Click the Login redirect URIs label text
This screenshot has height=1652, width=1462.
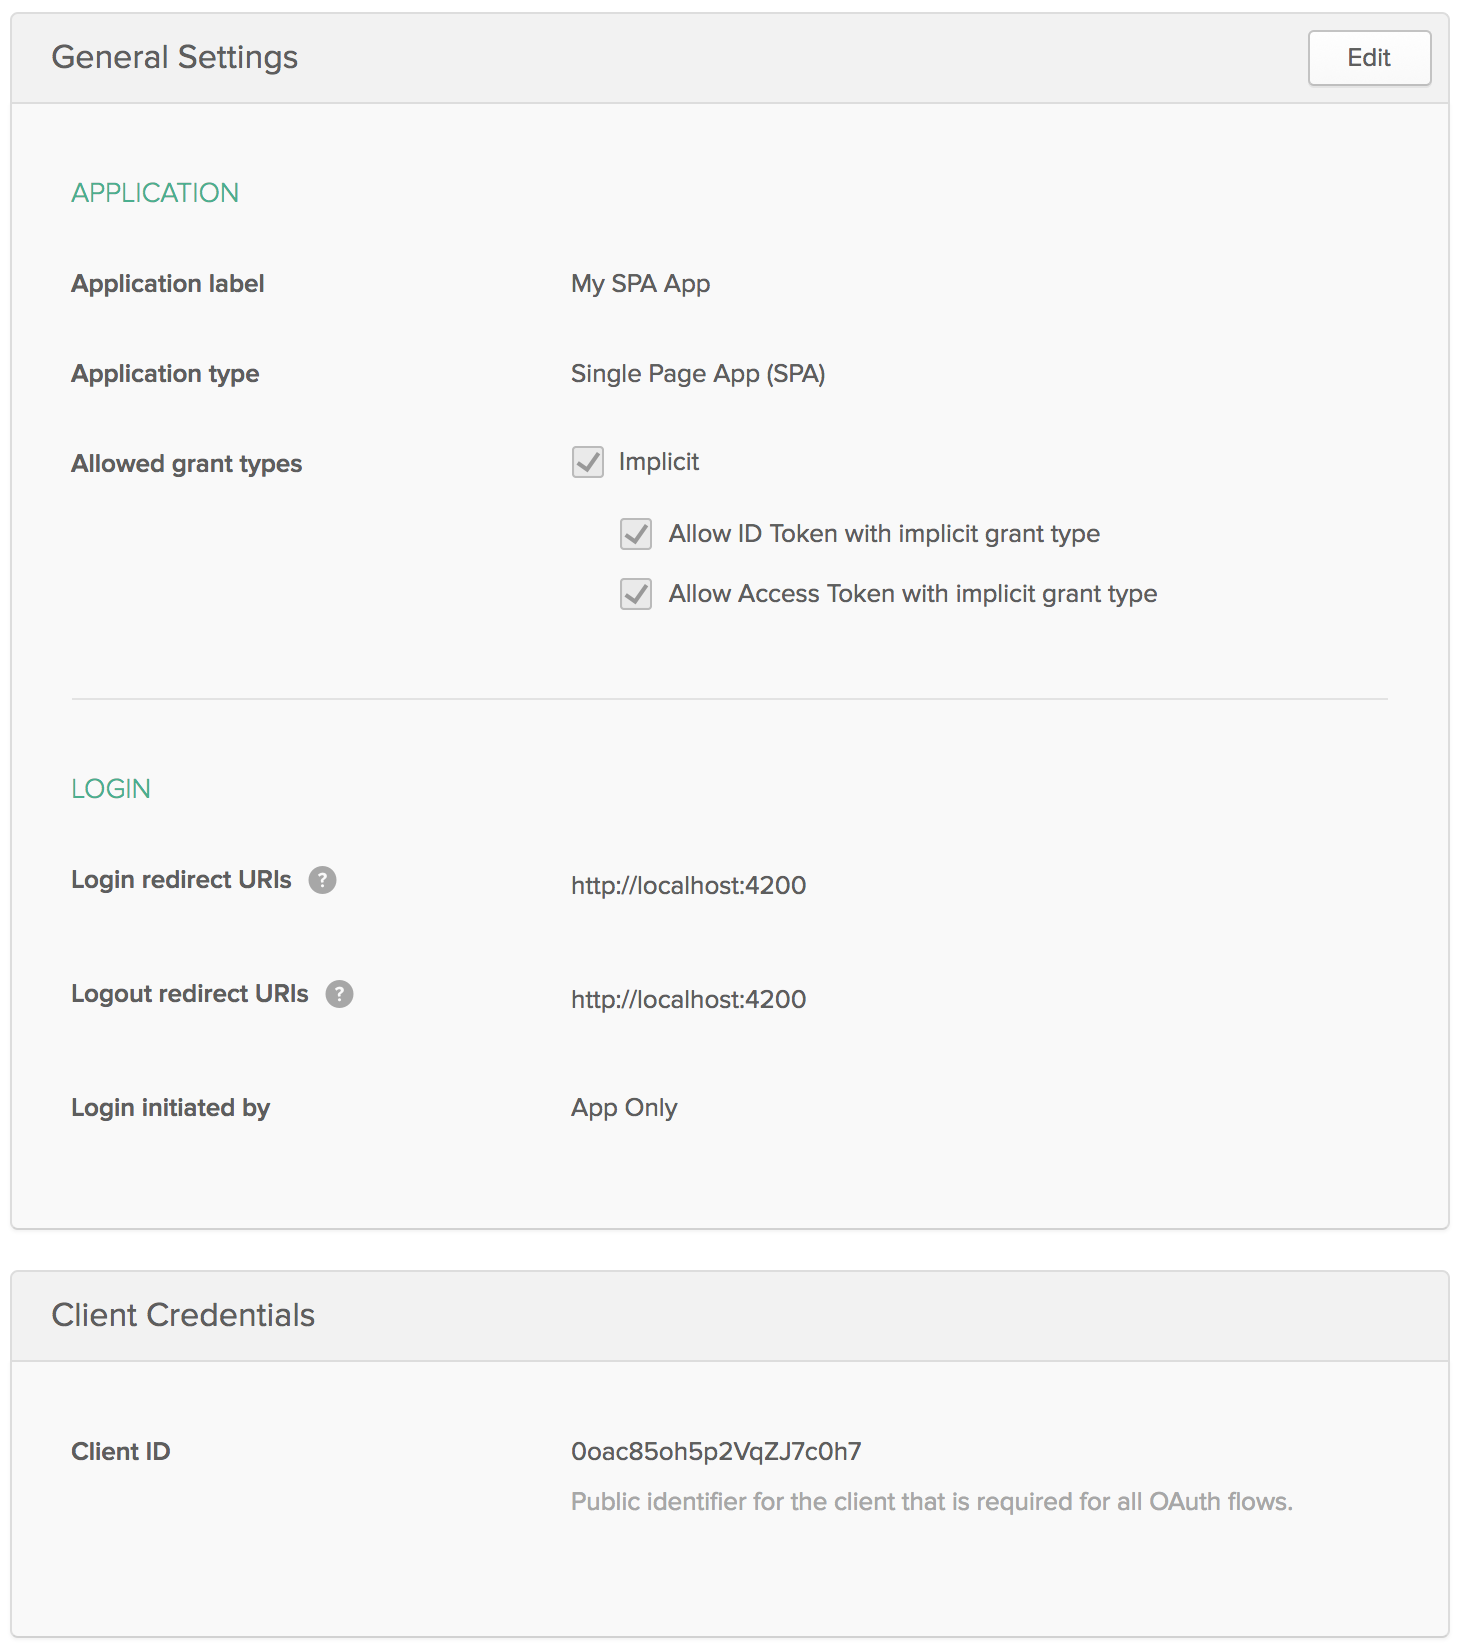point(181,880)
